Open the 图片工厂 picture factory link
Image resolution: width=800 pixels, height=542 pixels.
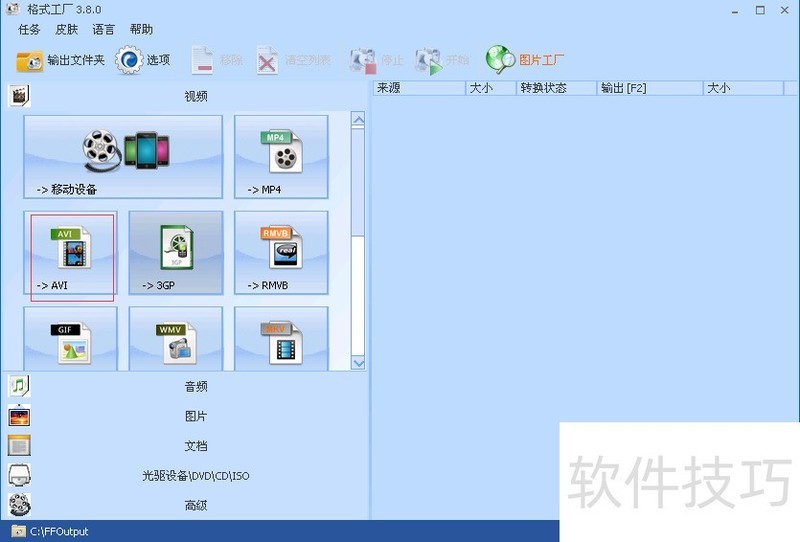[524, 60]
